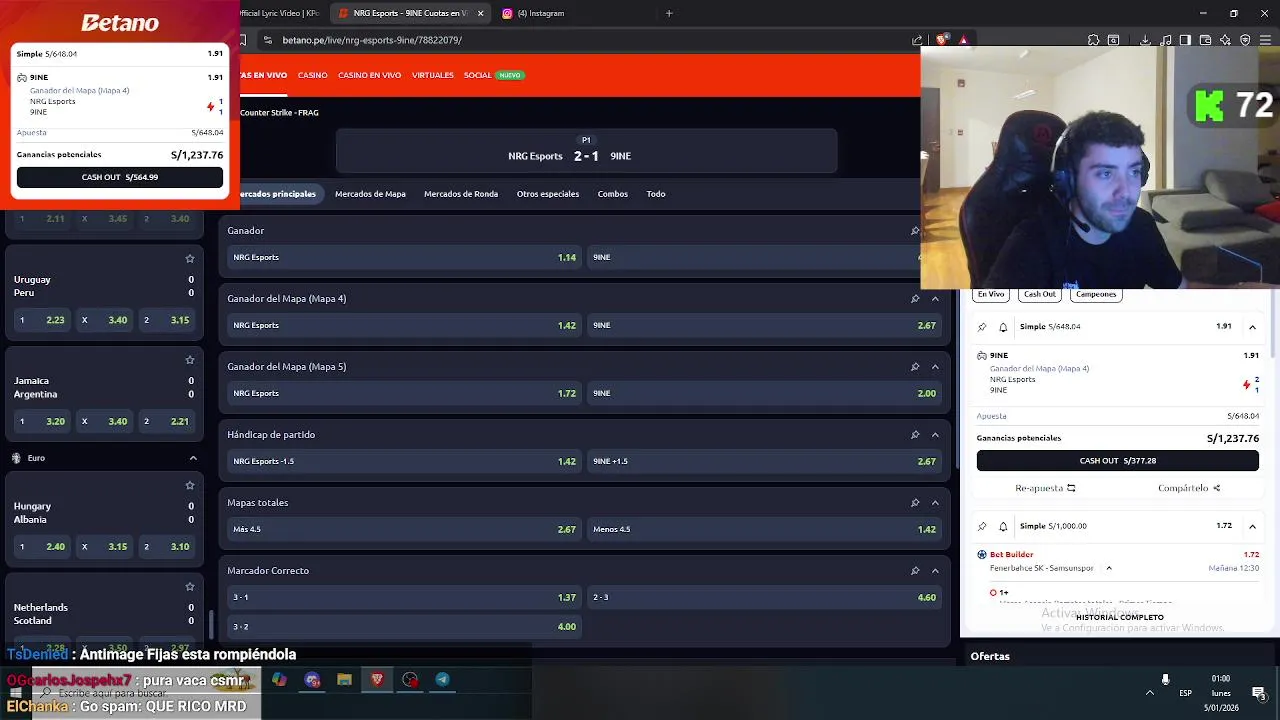This screenshot has height=720, width=1280.
Task: Switch to the Combos markets tab
Action: click(x=613, y=194)
